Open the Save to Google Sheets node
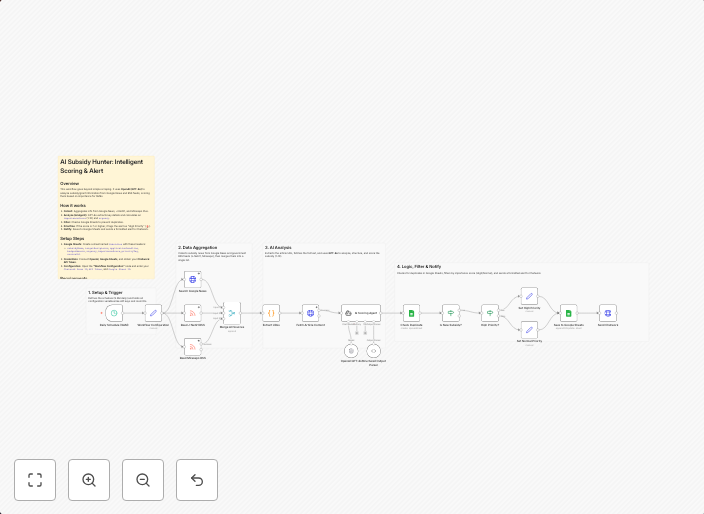This screenshot has height=514, width=704. [568, 313]
